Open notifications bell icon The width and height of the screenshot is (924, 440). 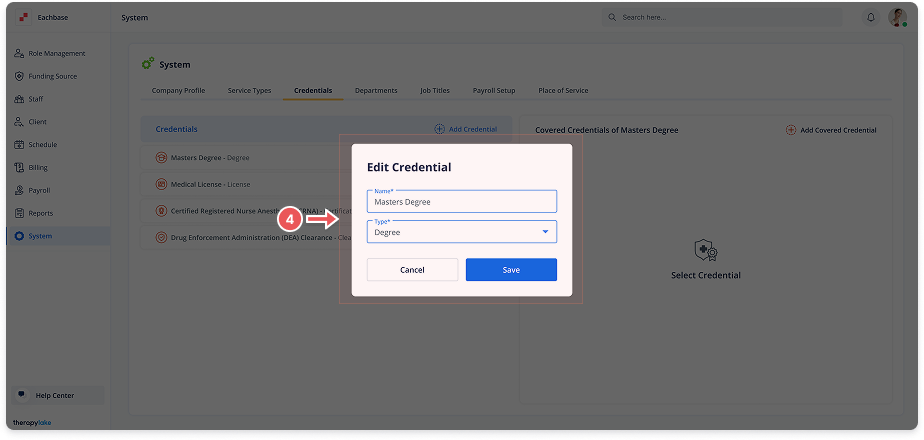870,18
